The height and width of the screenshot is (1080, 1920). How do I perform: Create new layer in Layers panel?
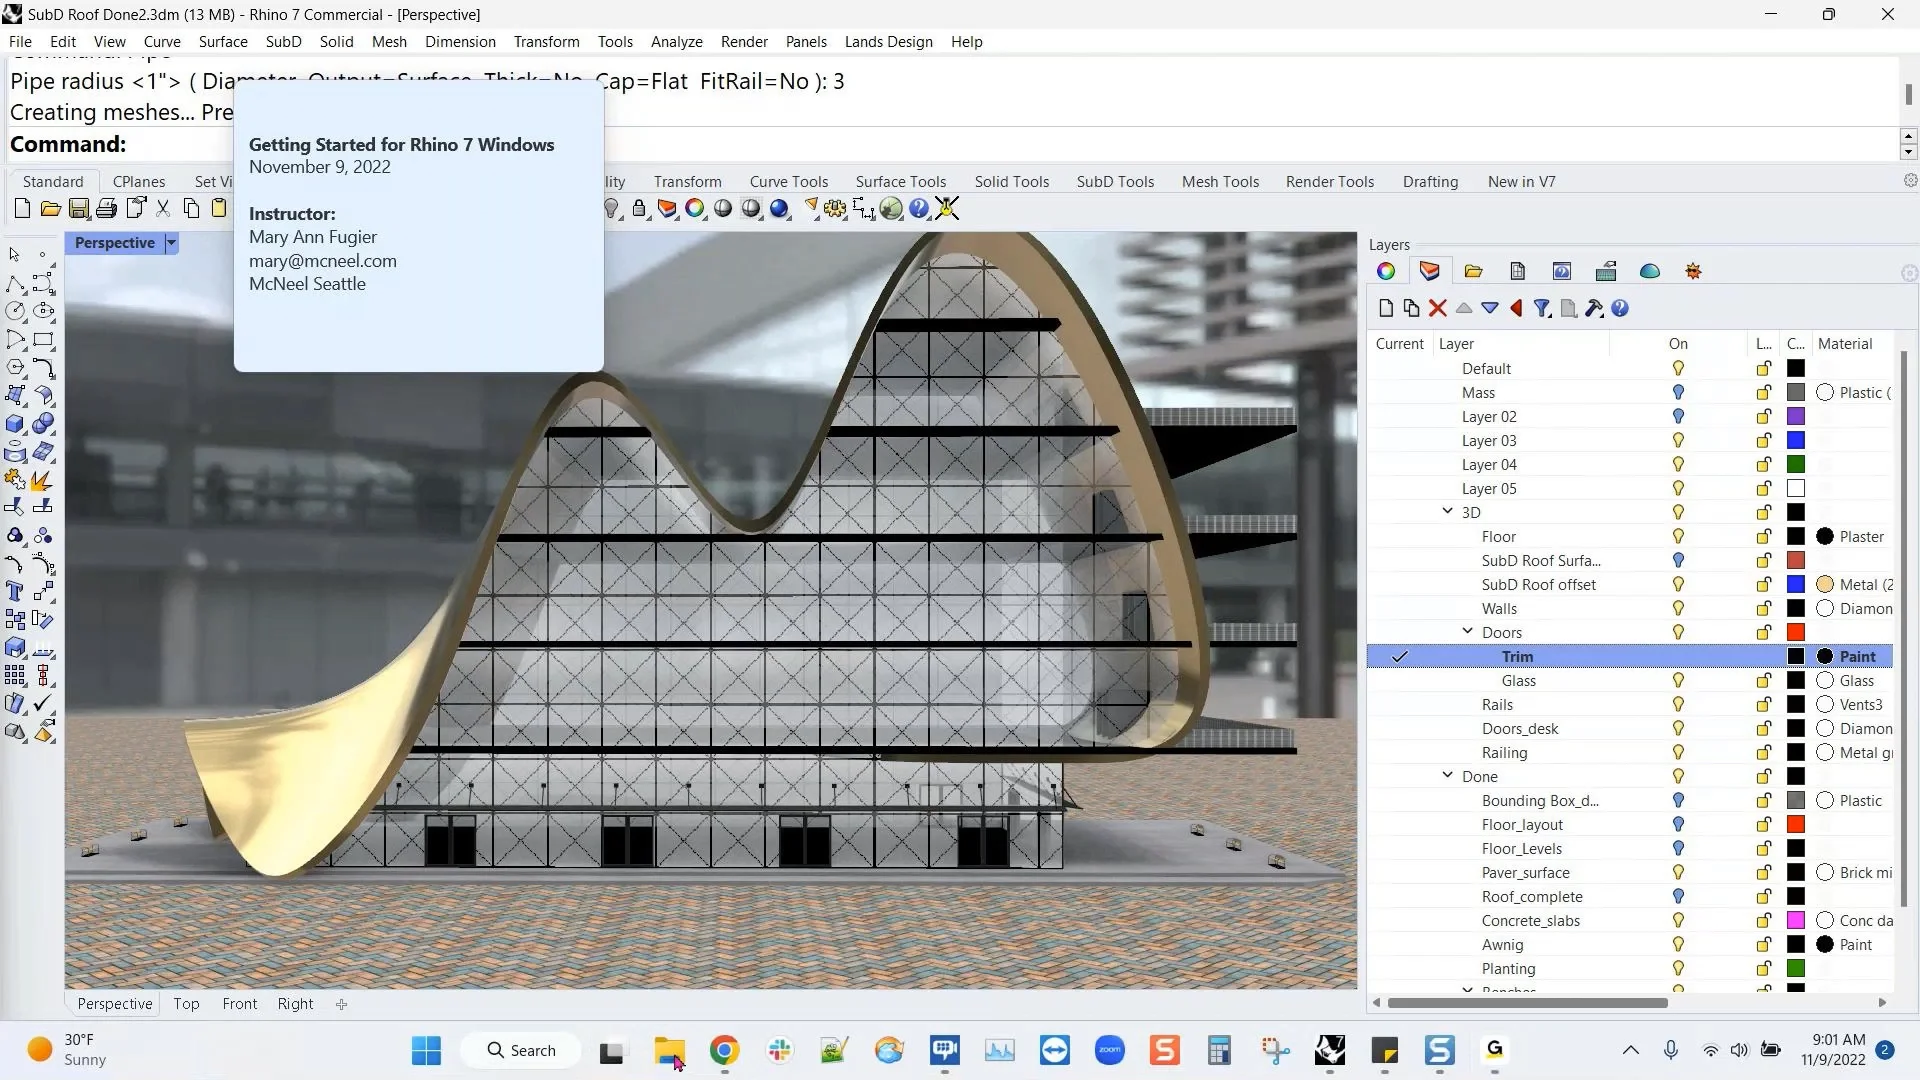[1385, 308]
